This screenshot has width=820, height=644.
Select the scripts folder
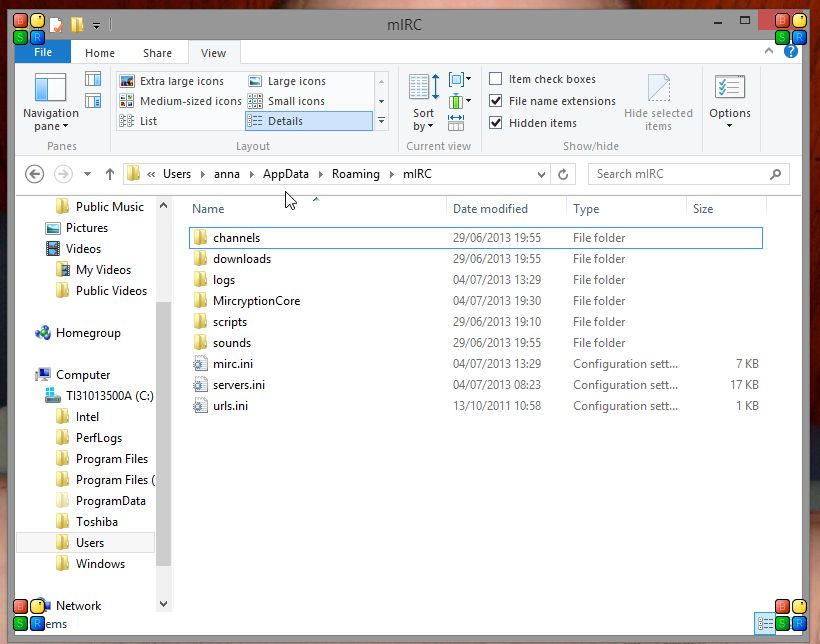[475, 322]
